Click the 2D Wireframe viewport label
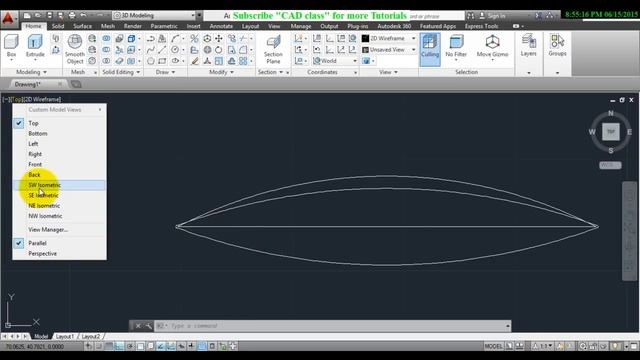 pyautogui.click(x=42, y=99)
